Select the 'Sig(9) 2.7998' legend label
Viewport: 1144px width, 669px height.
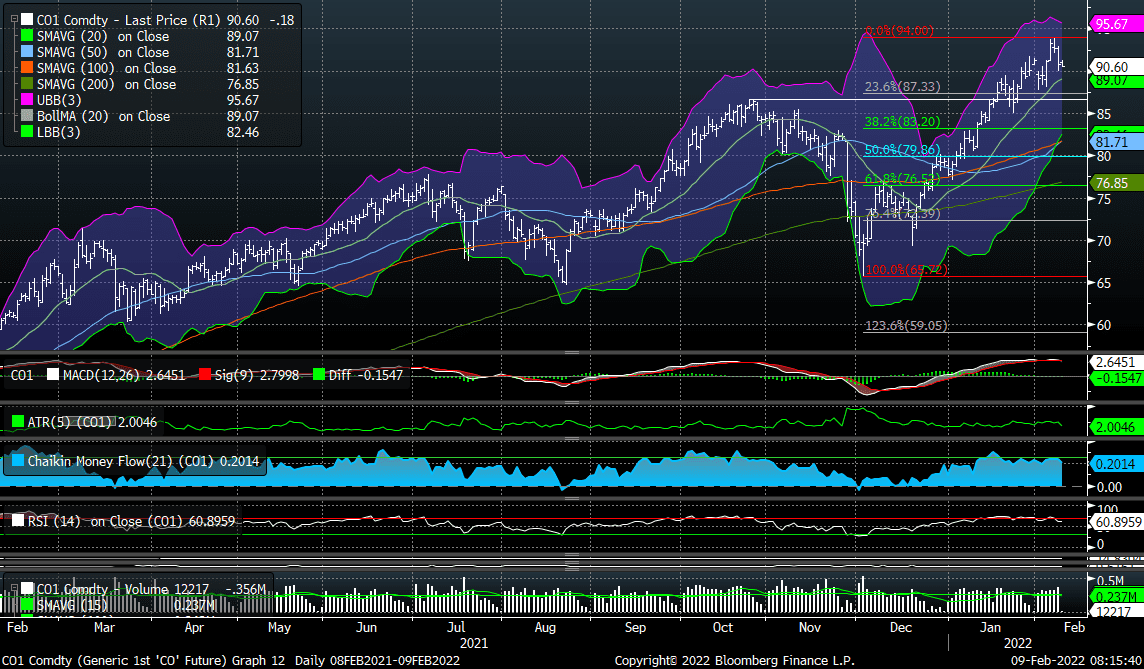(257, 375)
